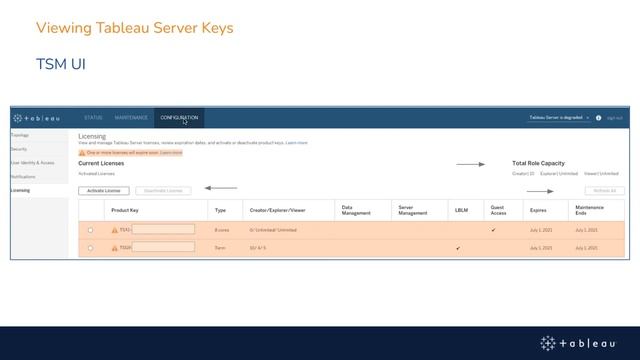Follow Learn more in the expiry warning banner
This screenshot has height=360, width=640.
click(171, 153)
